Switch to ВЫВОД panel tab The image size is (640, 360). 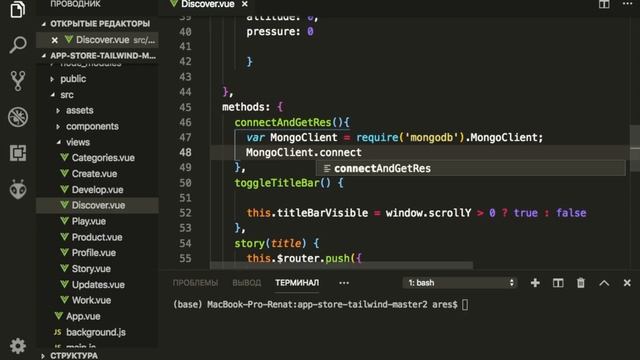point(247,282)
